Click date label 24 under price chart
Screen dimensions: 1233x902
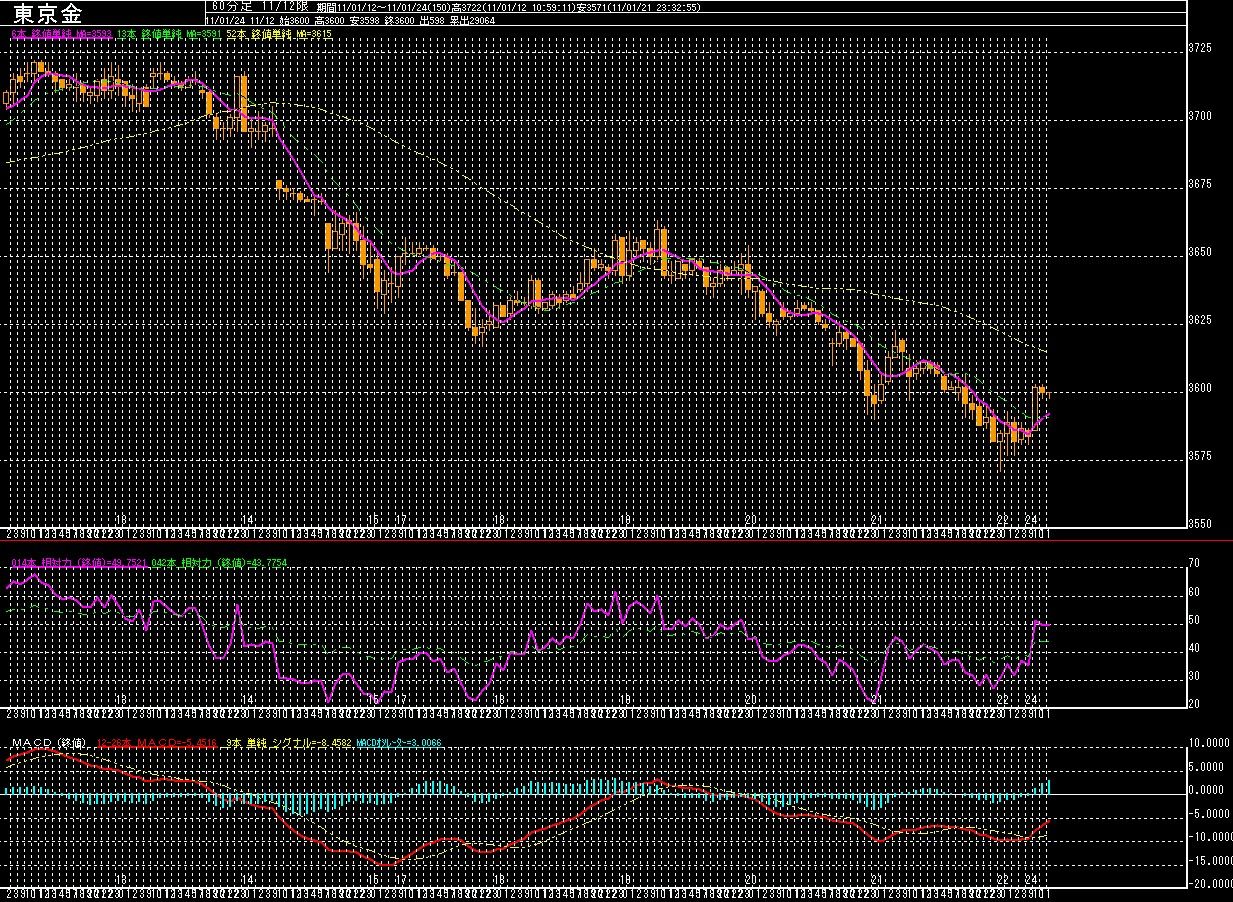click(1032, 520)
